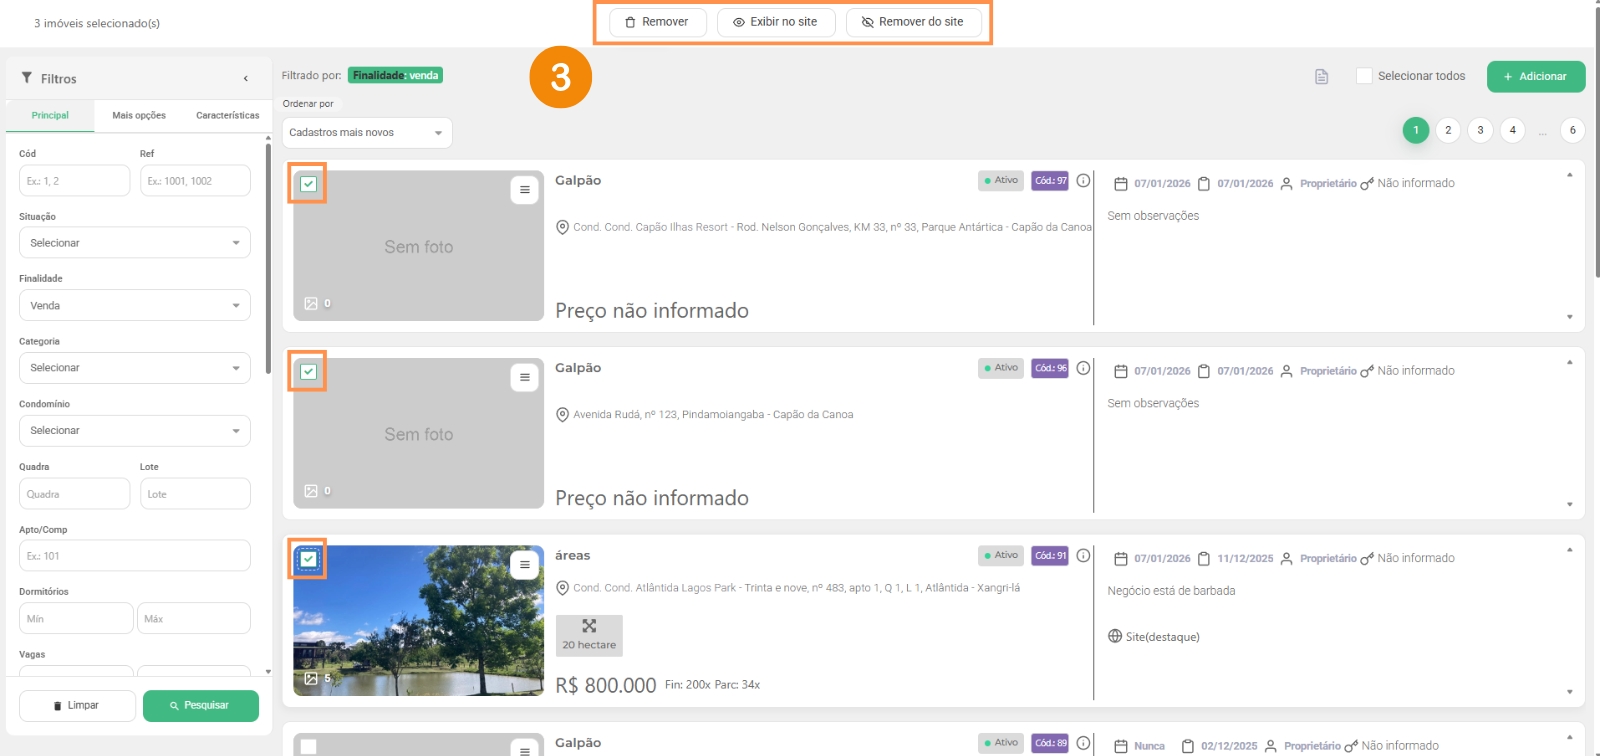Viewport: 1600px width, 756px height.
Task: Open the Finalidade dropdown showing Venda
Action: (134, 306)
